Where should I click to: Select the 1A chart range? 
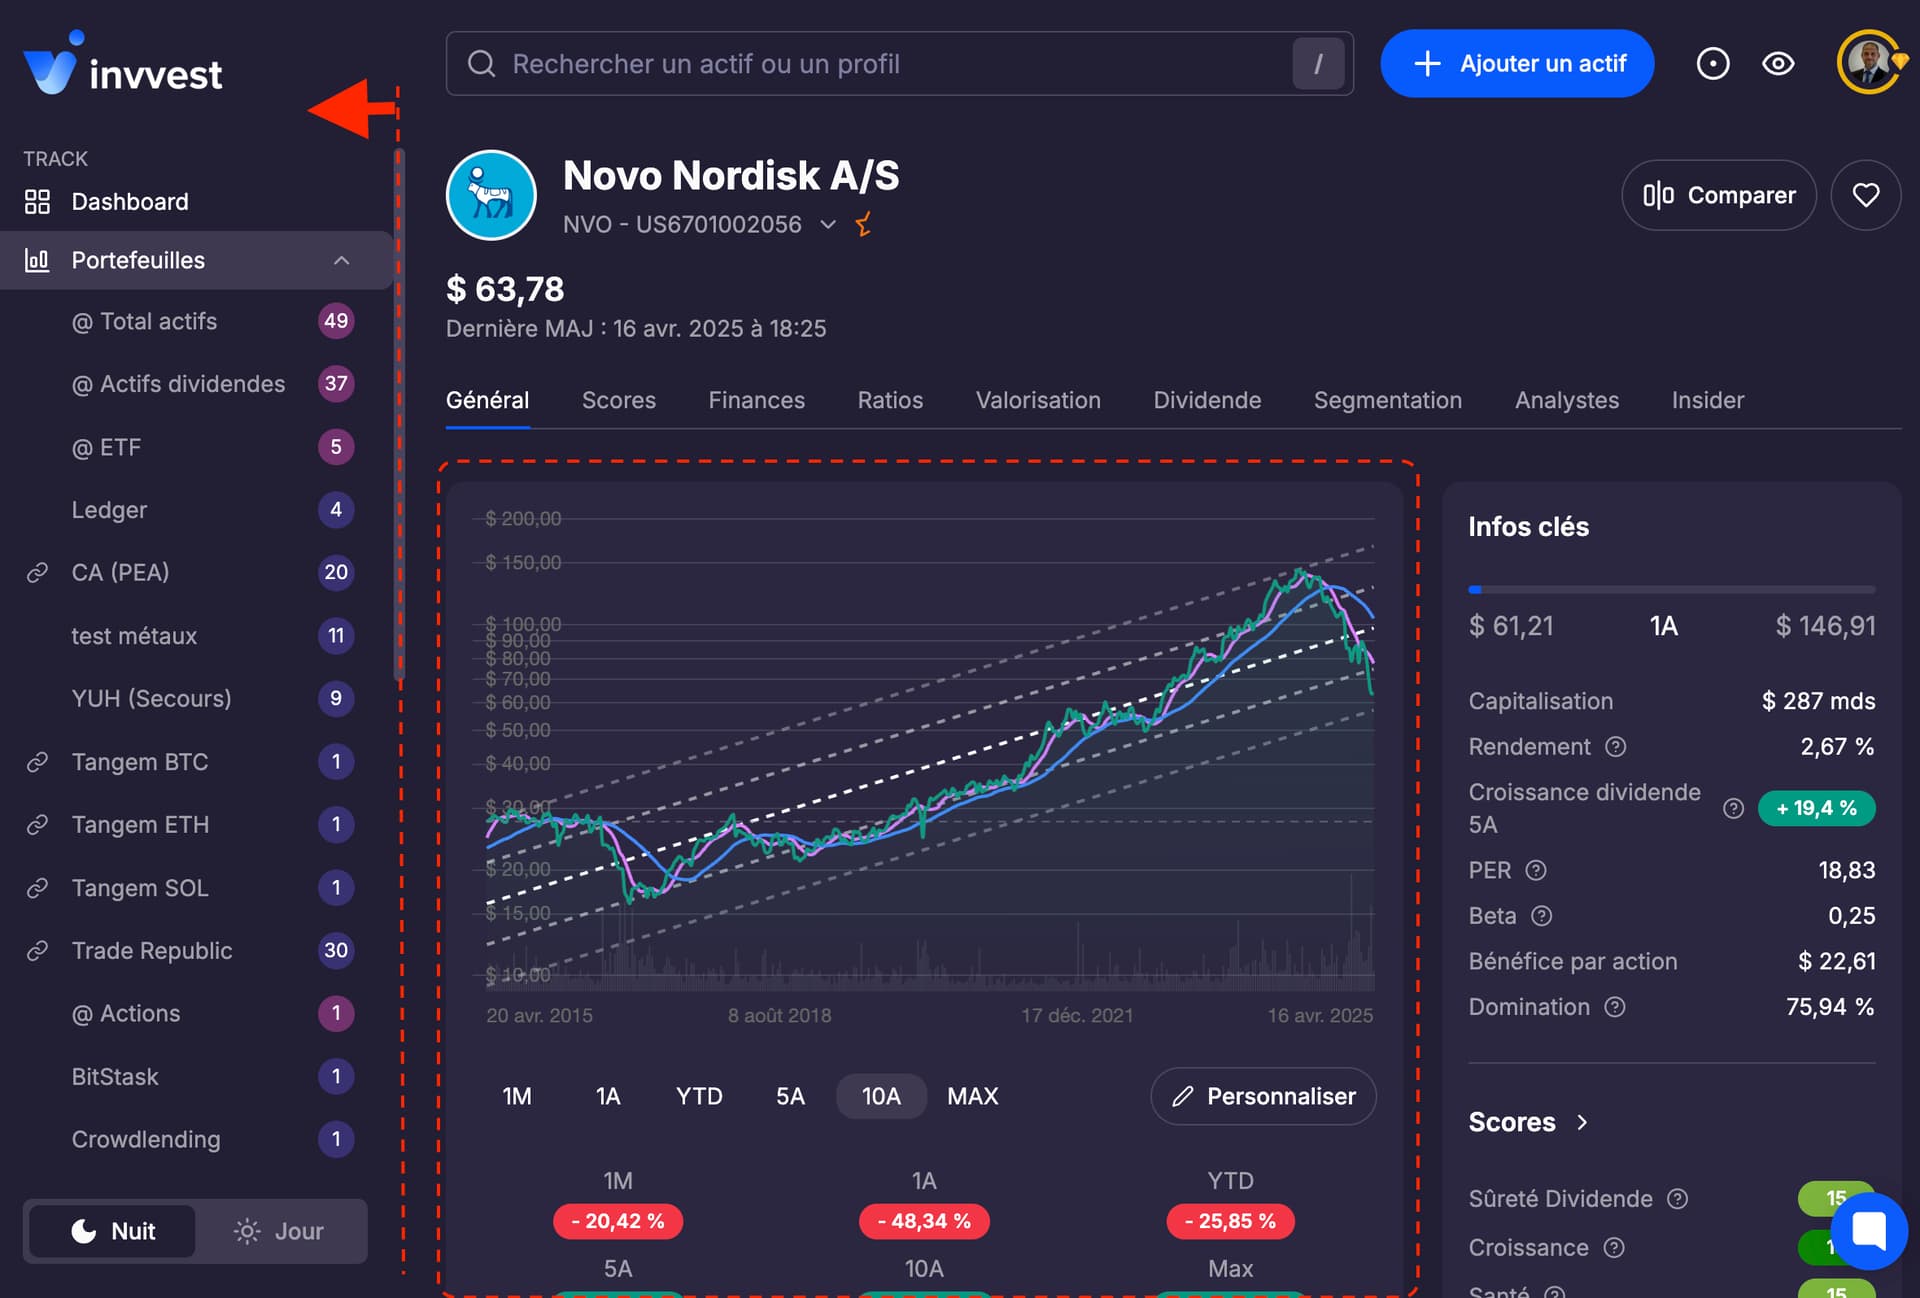[x=608, y=1097]
